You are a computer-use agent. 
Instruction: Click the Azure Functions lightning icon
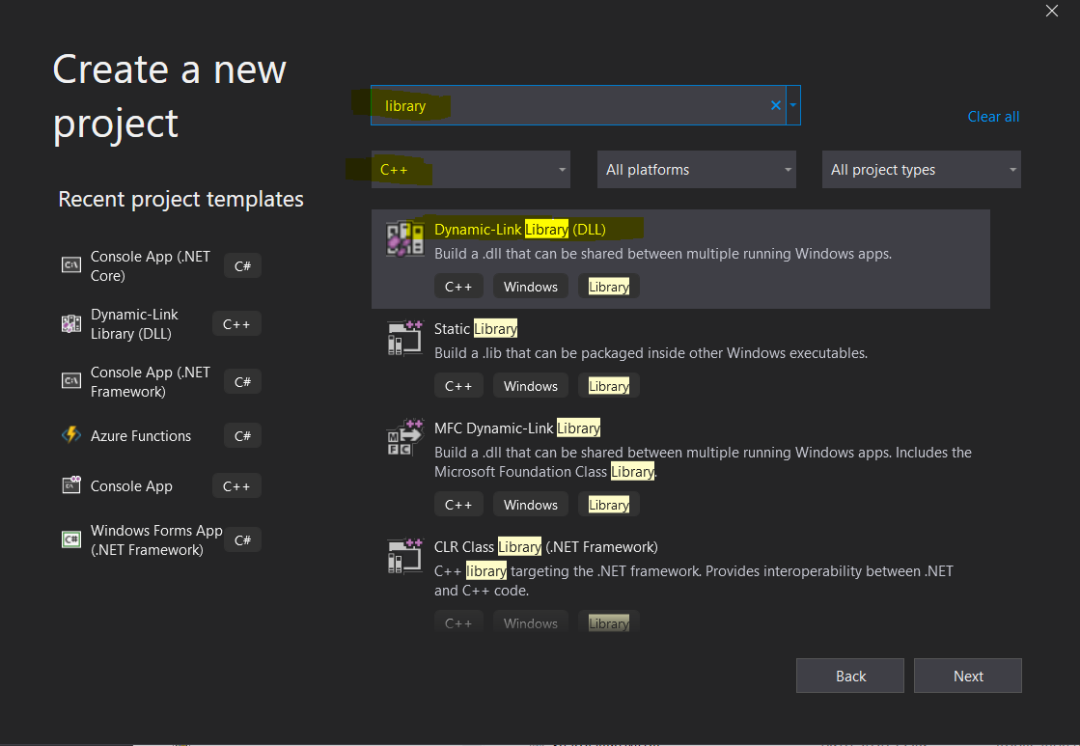(x=71, y=435)
